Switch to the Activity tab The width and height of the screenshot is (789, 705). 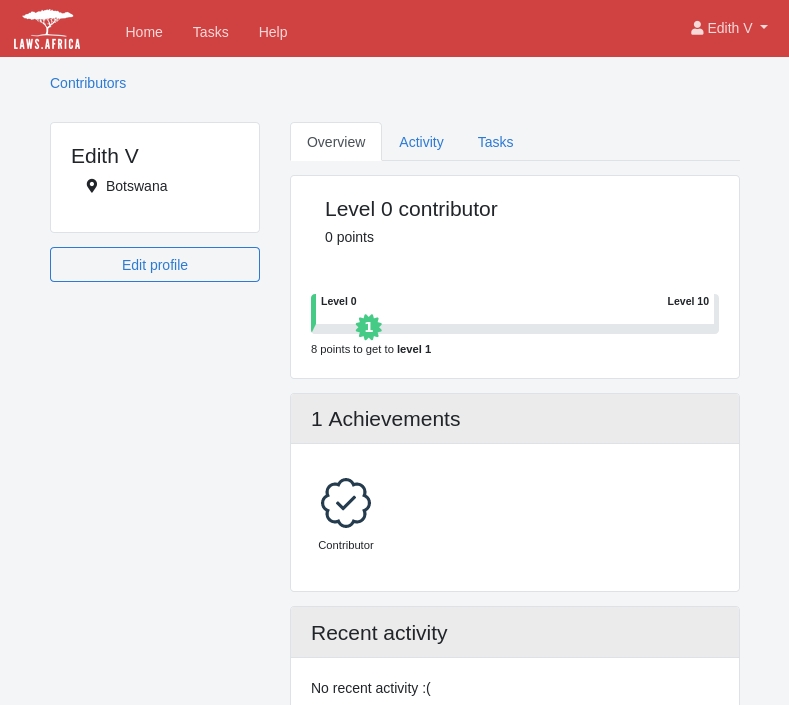click(x=421, y=142)
